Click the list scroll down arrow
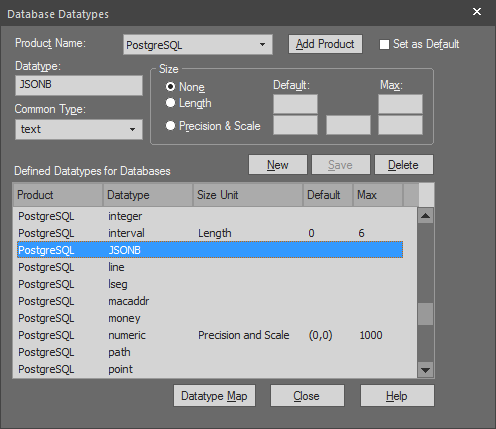496x429 pixels. coord(425,370)
